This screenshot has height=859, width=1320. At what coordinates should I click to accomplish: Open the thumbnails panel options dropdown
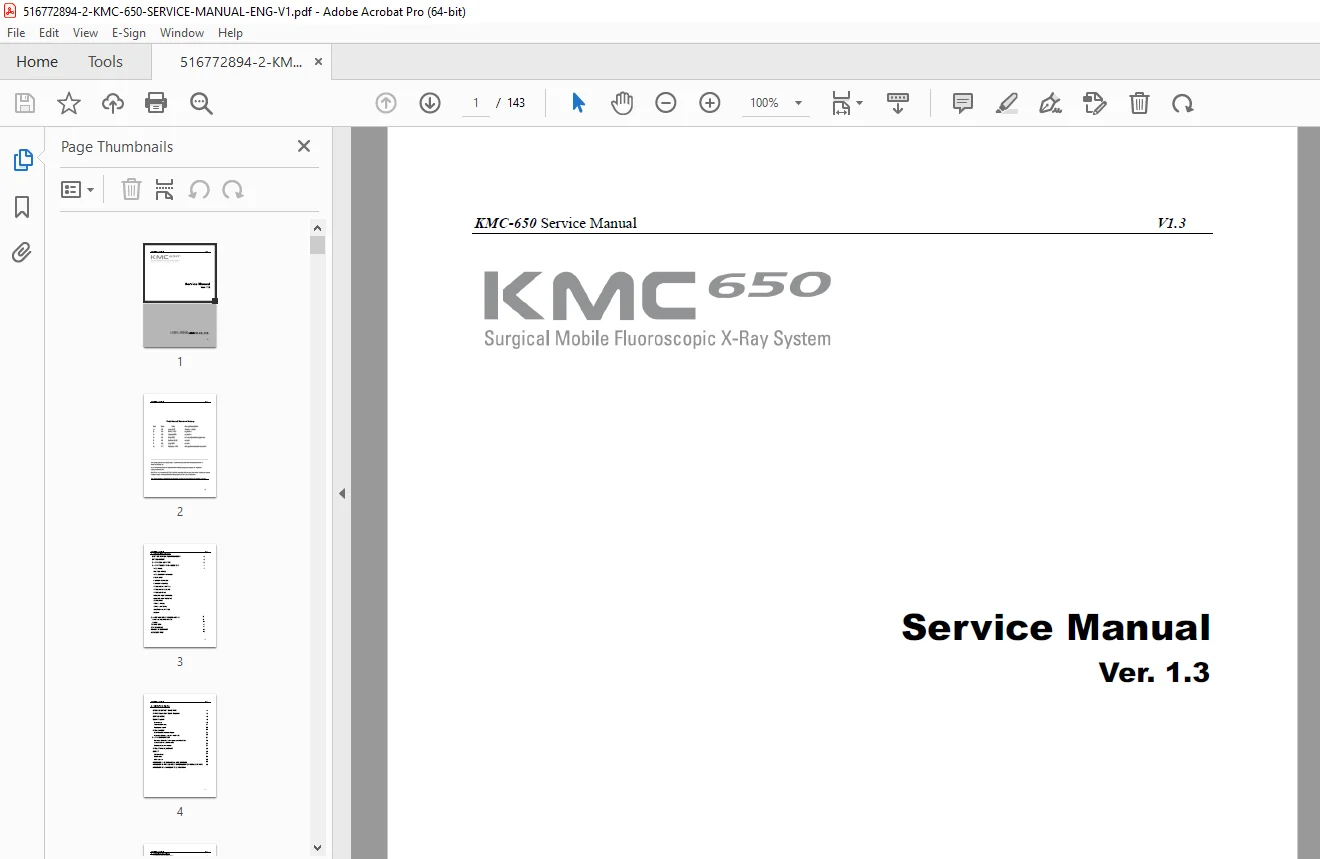point(77,190)
